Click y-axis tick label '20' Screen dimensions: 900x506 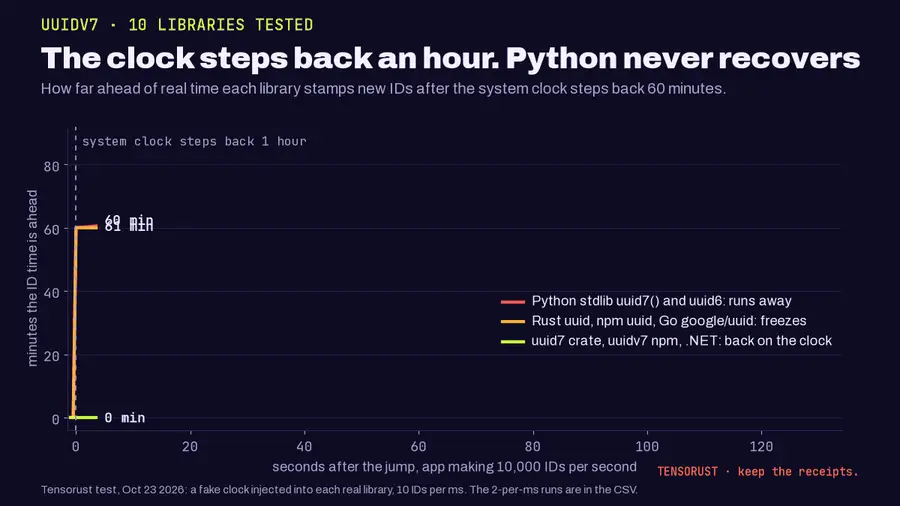[51, 356]
